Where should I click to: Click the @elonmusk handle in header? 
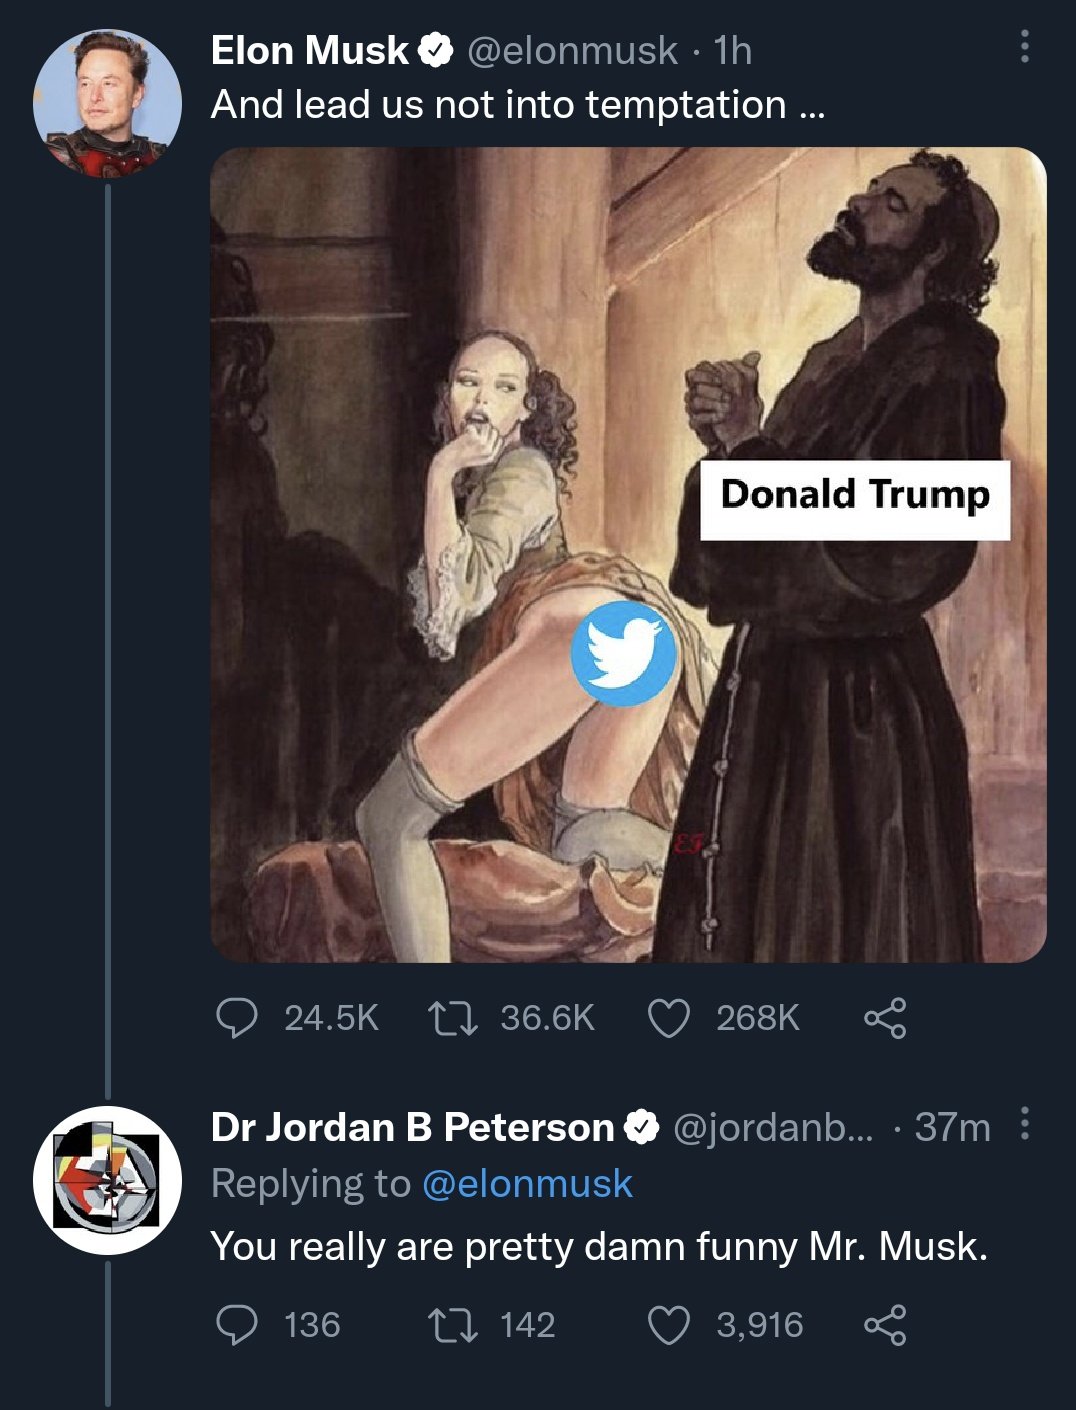pos(572,51)
